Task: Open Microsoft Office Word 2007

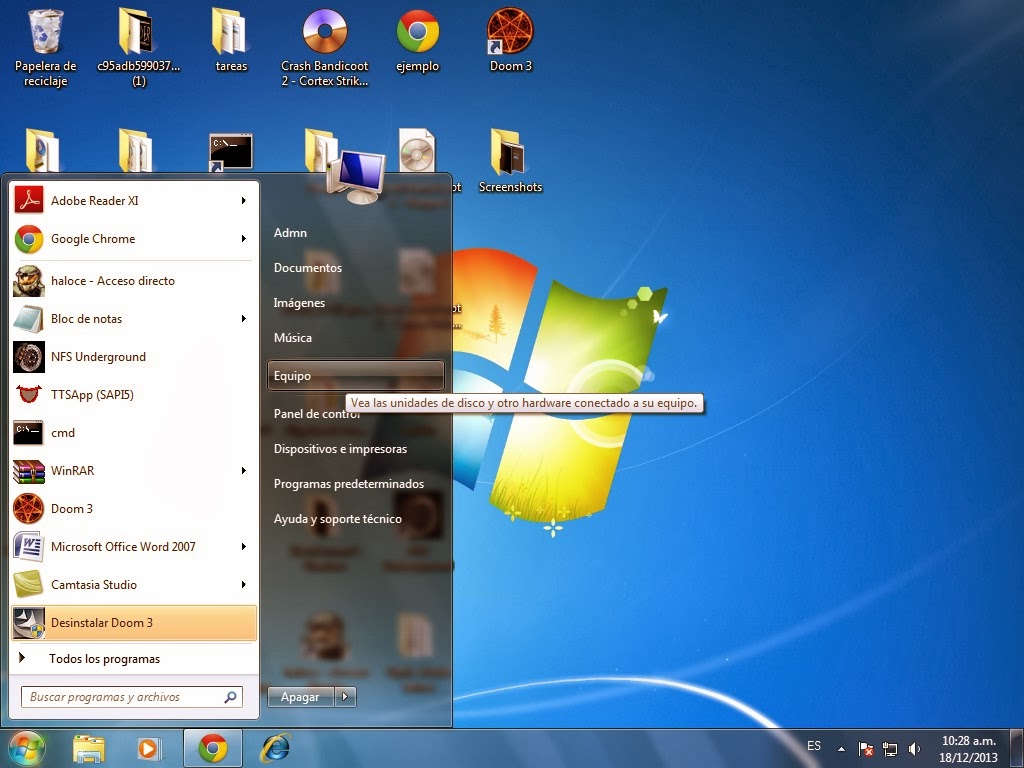Action: tap(134, 547)
